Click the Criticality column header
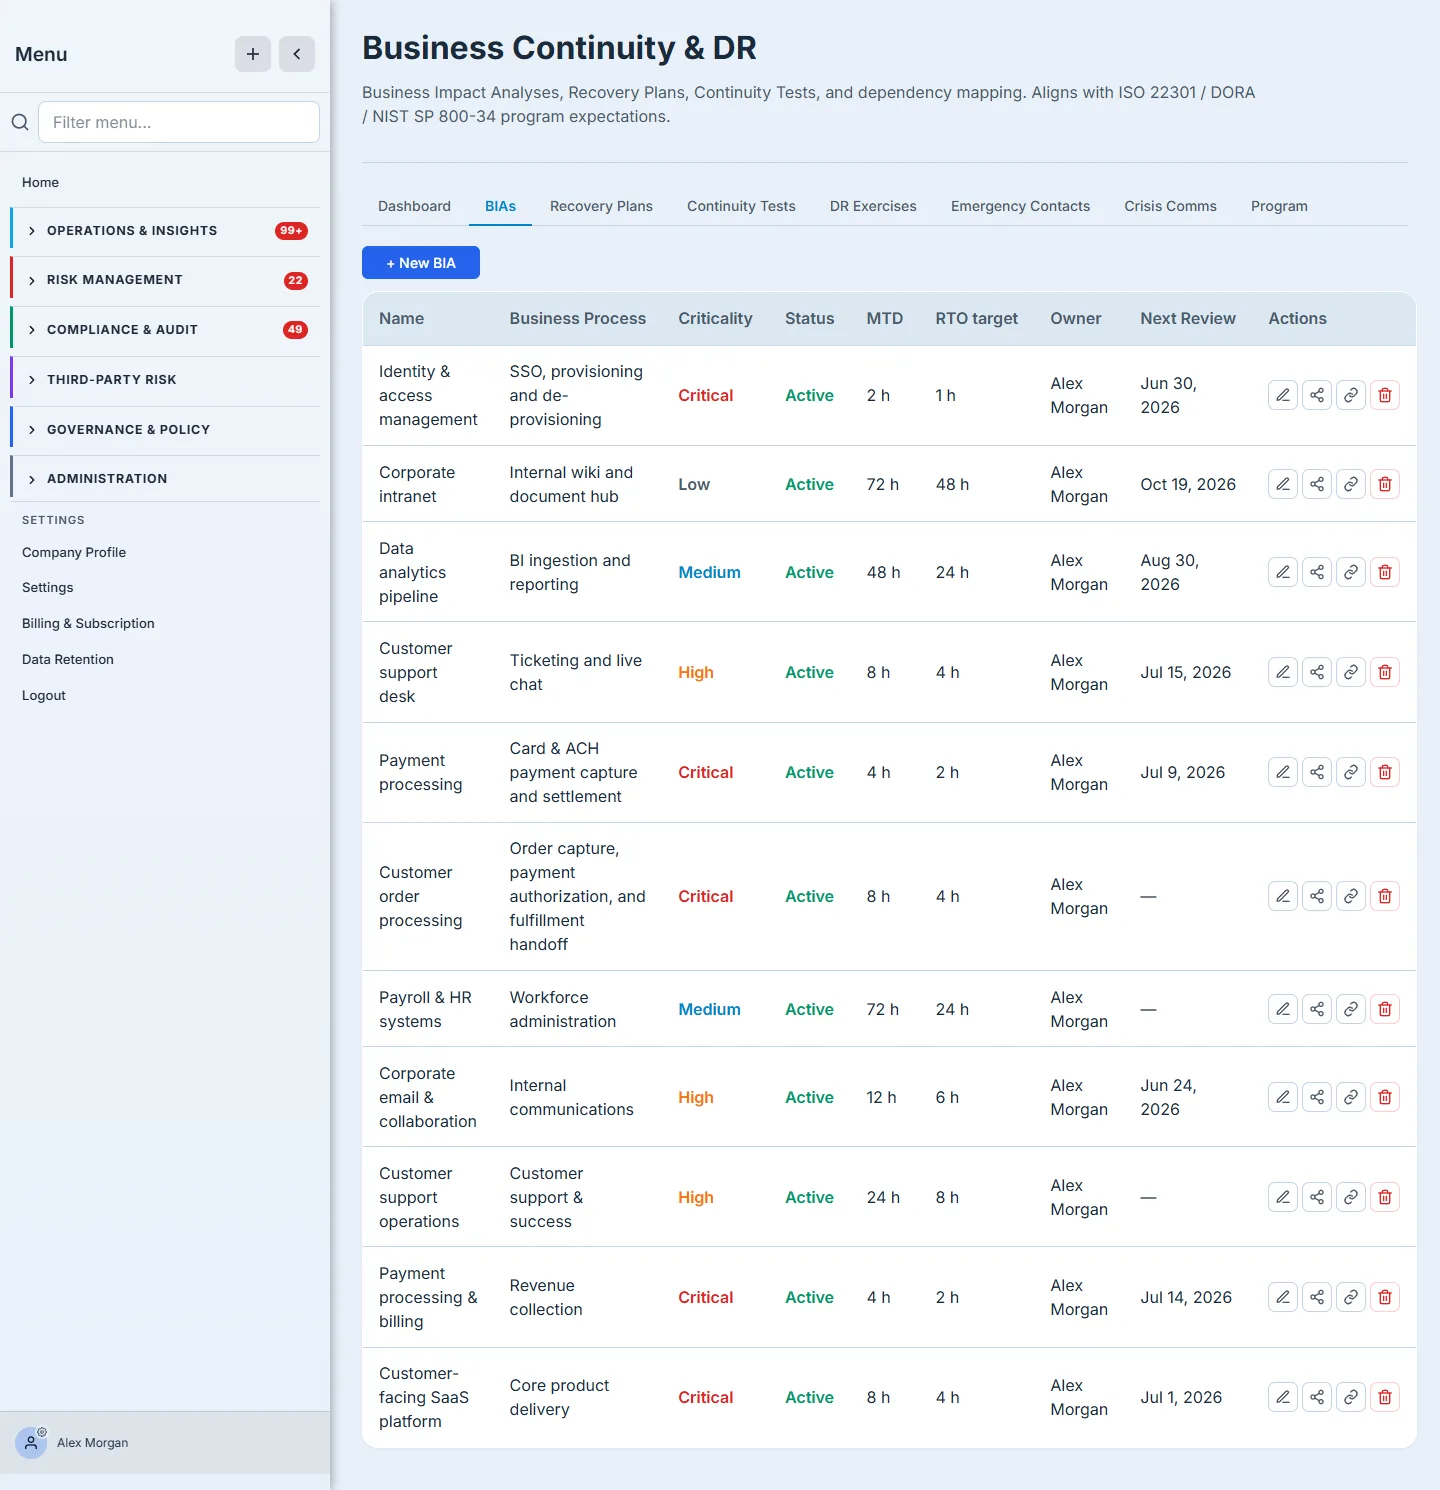 tap(715, 318)
